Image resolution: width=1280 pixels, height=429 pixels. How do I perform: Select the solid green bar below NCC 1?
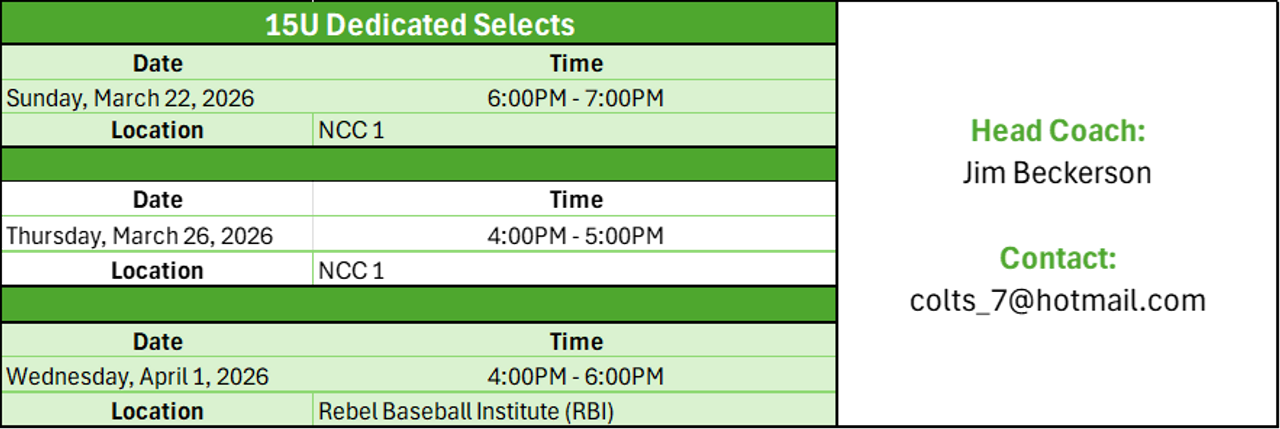point(418,164)
